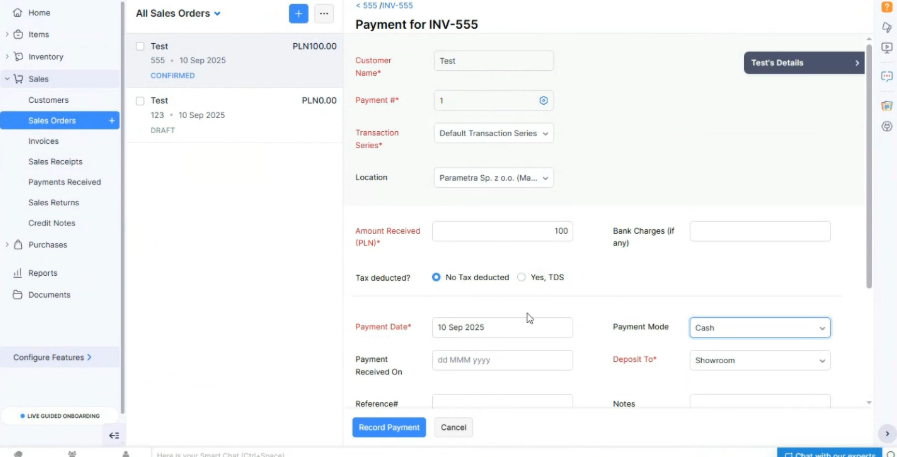Click the orange help question mark icon
Viewport: 897px width, 457px height.
coord(886,7)
